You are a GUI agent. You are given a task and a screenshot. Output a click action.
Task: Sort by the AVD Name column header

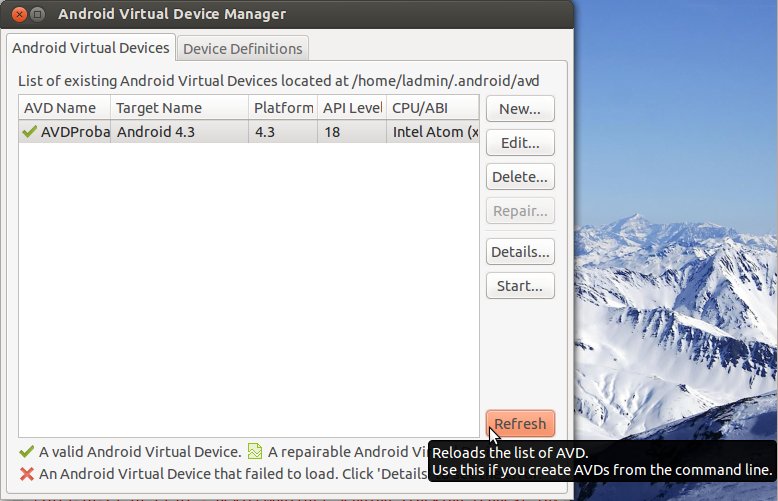65,108
